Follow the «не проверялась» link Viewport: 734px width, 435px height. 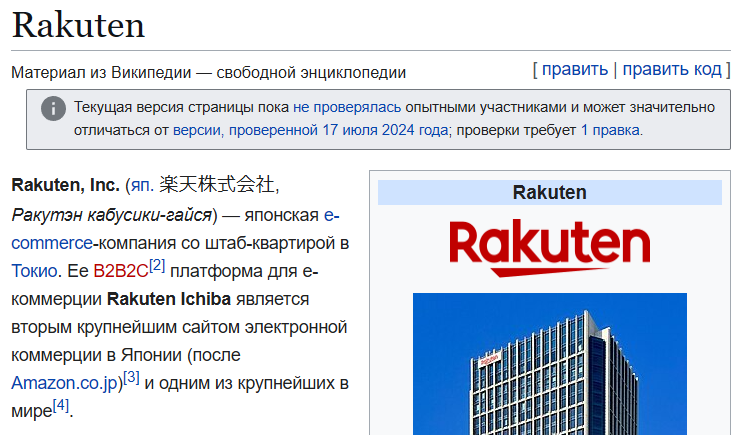tap(347, 107)
